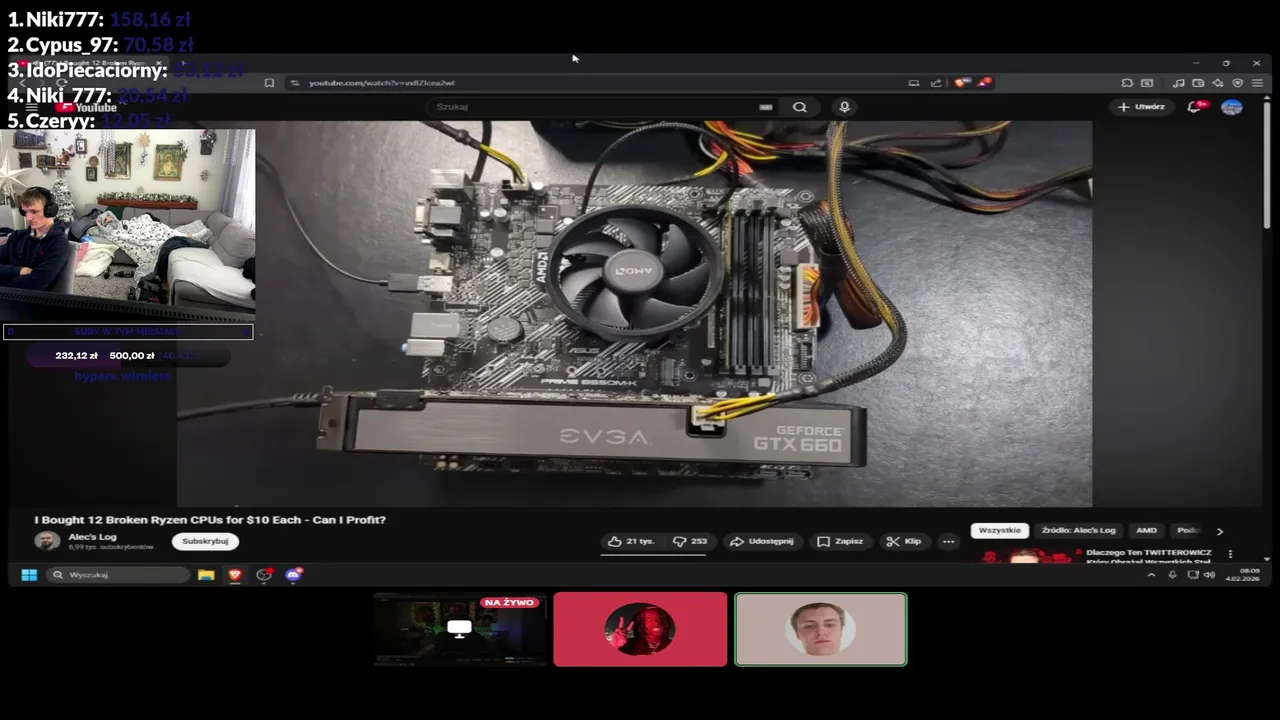Click the Windows taskbar Wyszukaj search box
This screenshot has width=1280, height=720.
pyautogui.click(x=120, y=575)
